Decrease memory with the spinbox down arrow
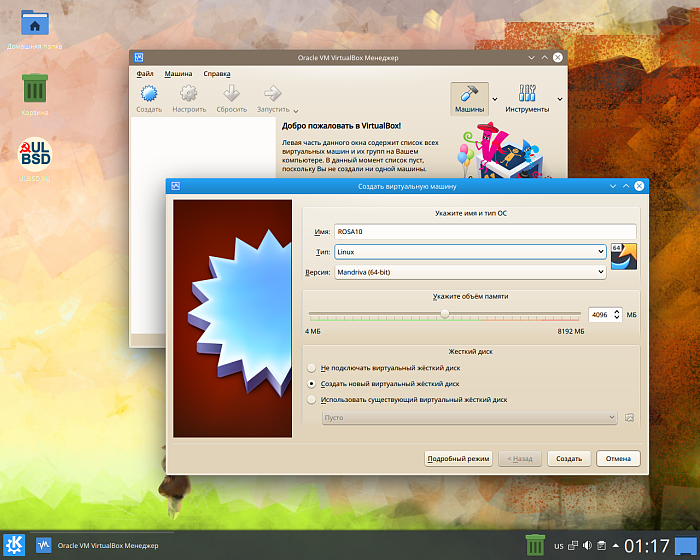Image resolution: width=700 pixels, height=560 pixels. pyautogui.click(x=617, y=318)
